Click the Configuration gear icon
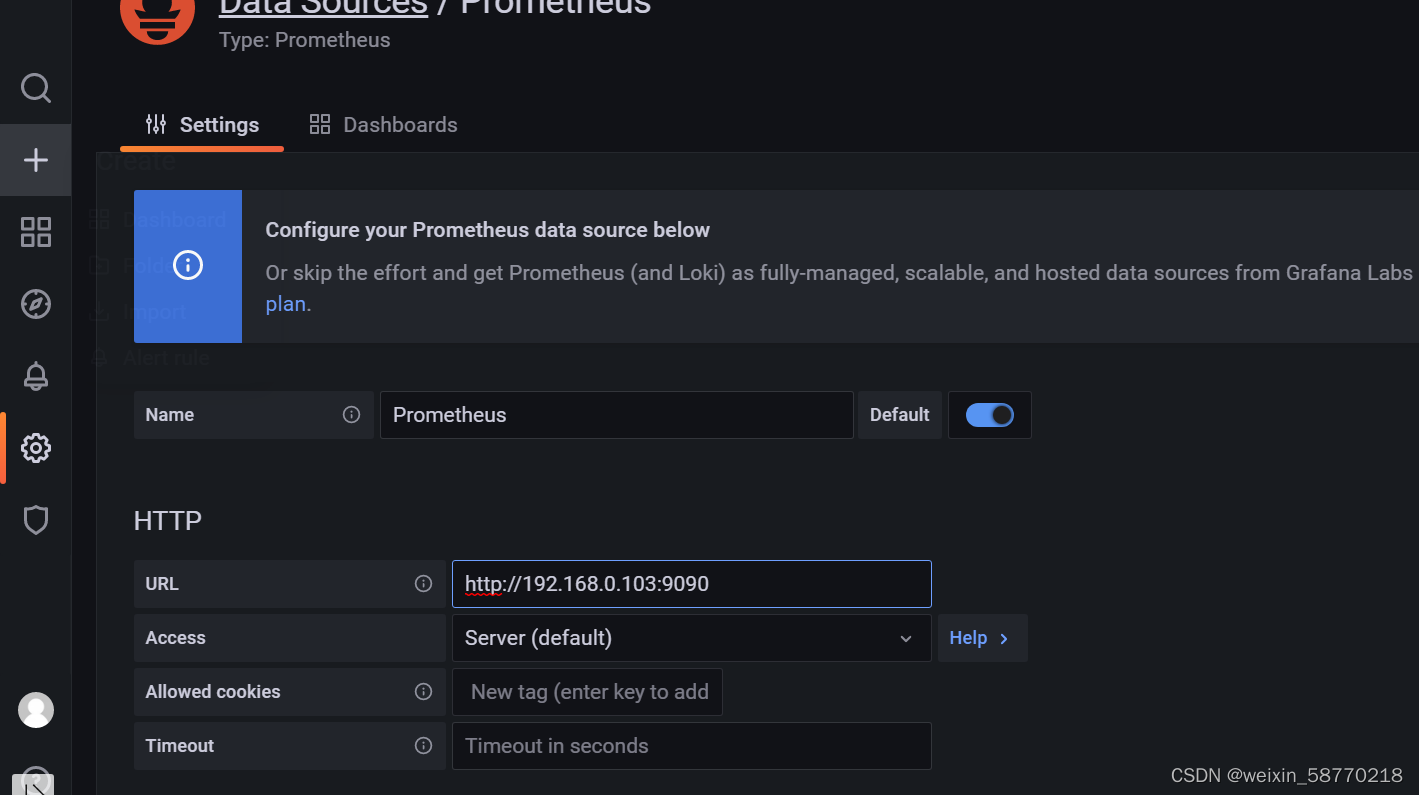 (x=35, y=447)
